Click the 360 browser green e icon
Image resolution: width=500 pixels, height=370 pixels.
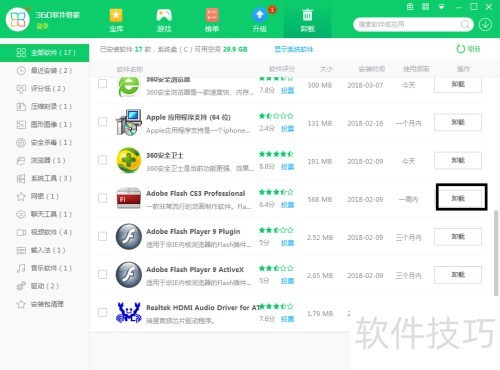129,86
